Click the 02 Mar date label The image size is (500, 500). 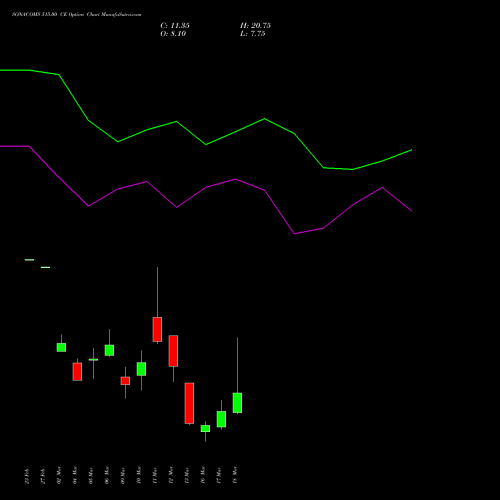[x=59, y=475]
